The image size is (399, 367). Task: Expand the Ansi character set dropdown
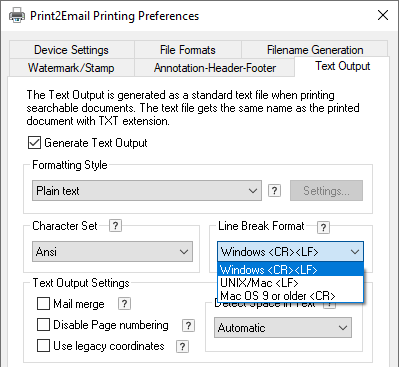(112, 252)
